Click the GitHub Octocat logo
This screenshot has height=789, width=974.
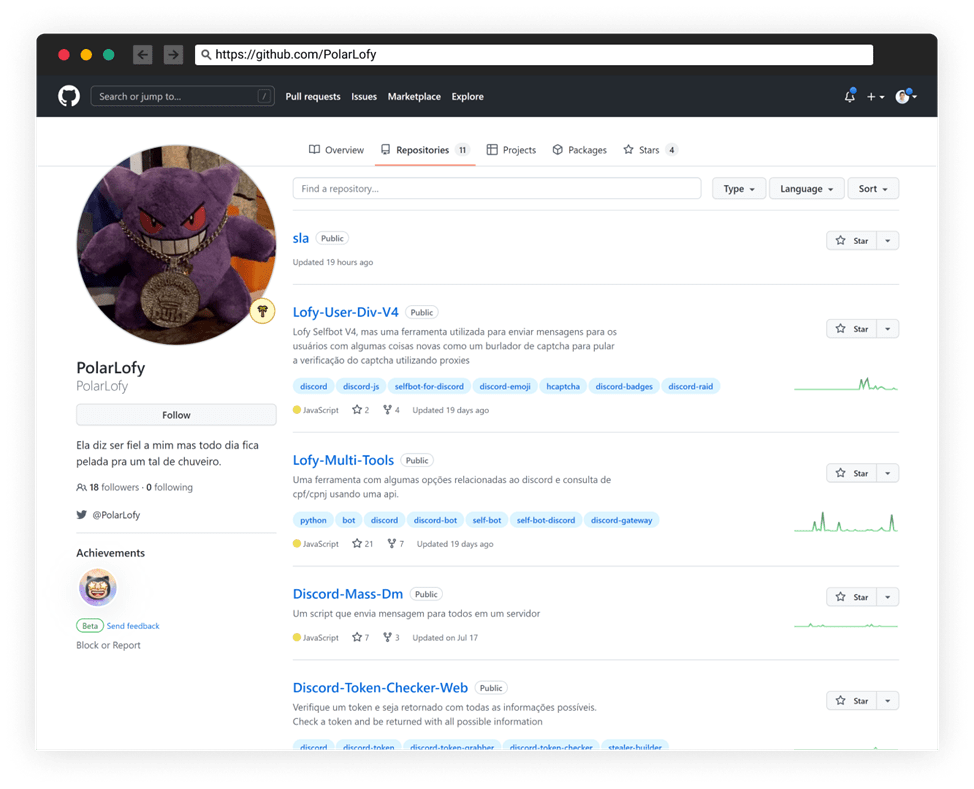coord(69,96)
